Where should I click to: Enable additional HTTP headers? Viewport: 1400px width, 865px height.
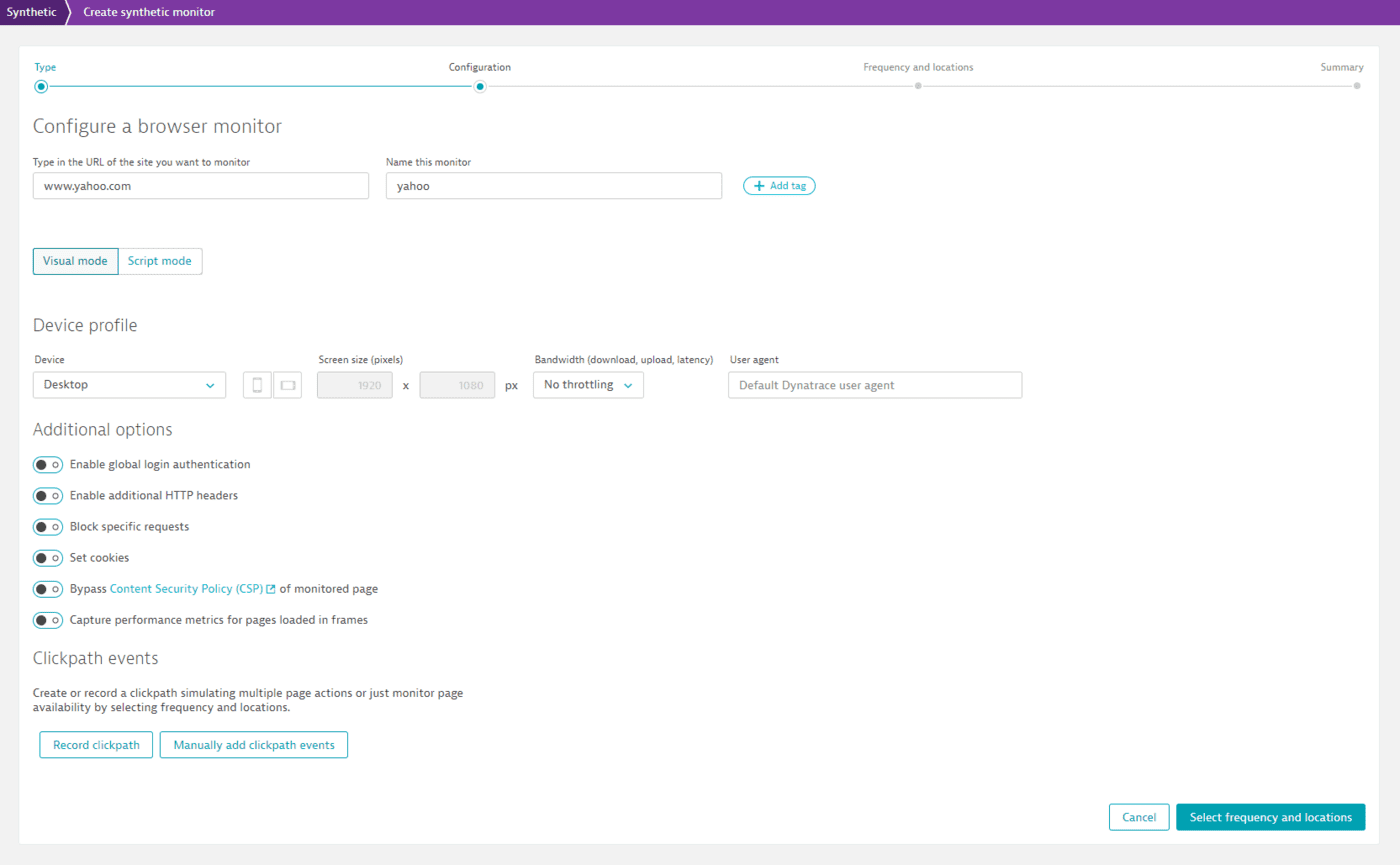pyautogui.click(x=48, y=495)
